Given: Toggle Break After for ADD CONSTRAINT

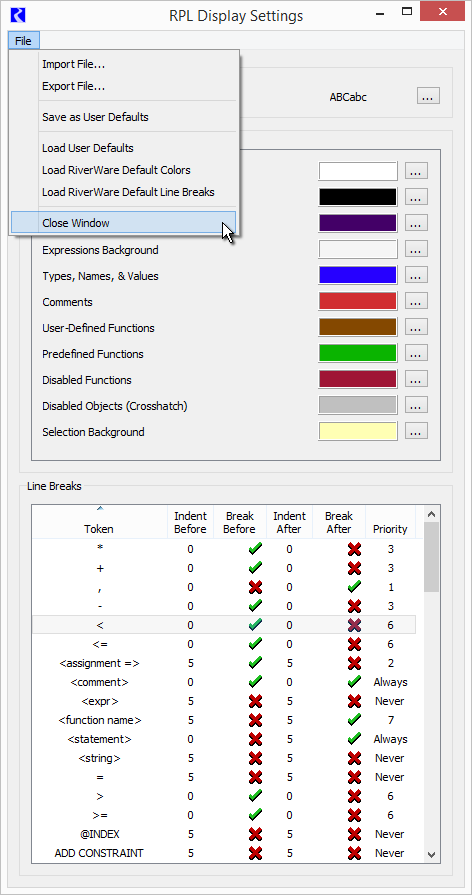Looking at the screenshot, I should [x=354, y=853].
